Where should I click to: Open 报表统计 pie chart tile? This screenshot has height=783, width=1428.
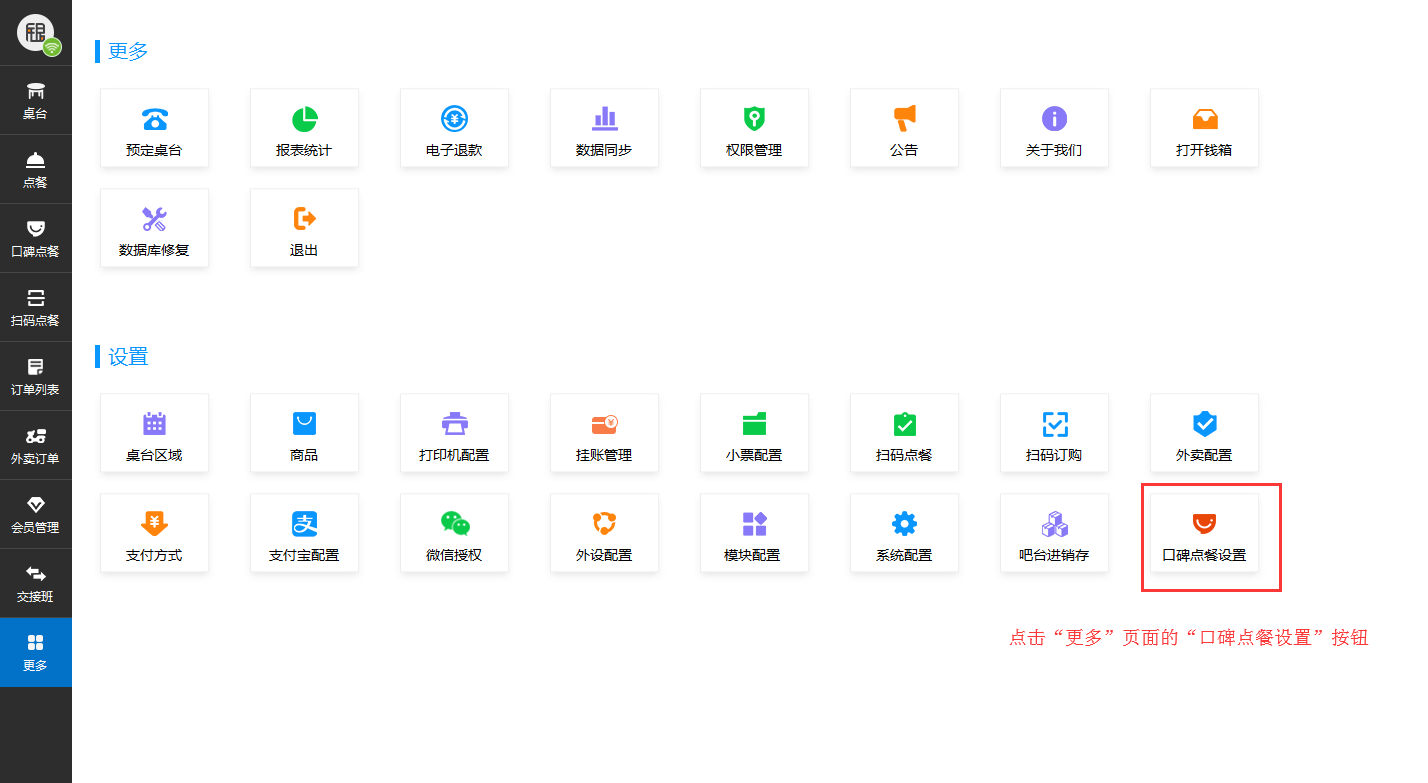[304, 128]
